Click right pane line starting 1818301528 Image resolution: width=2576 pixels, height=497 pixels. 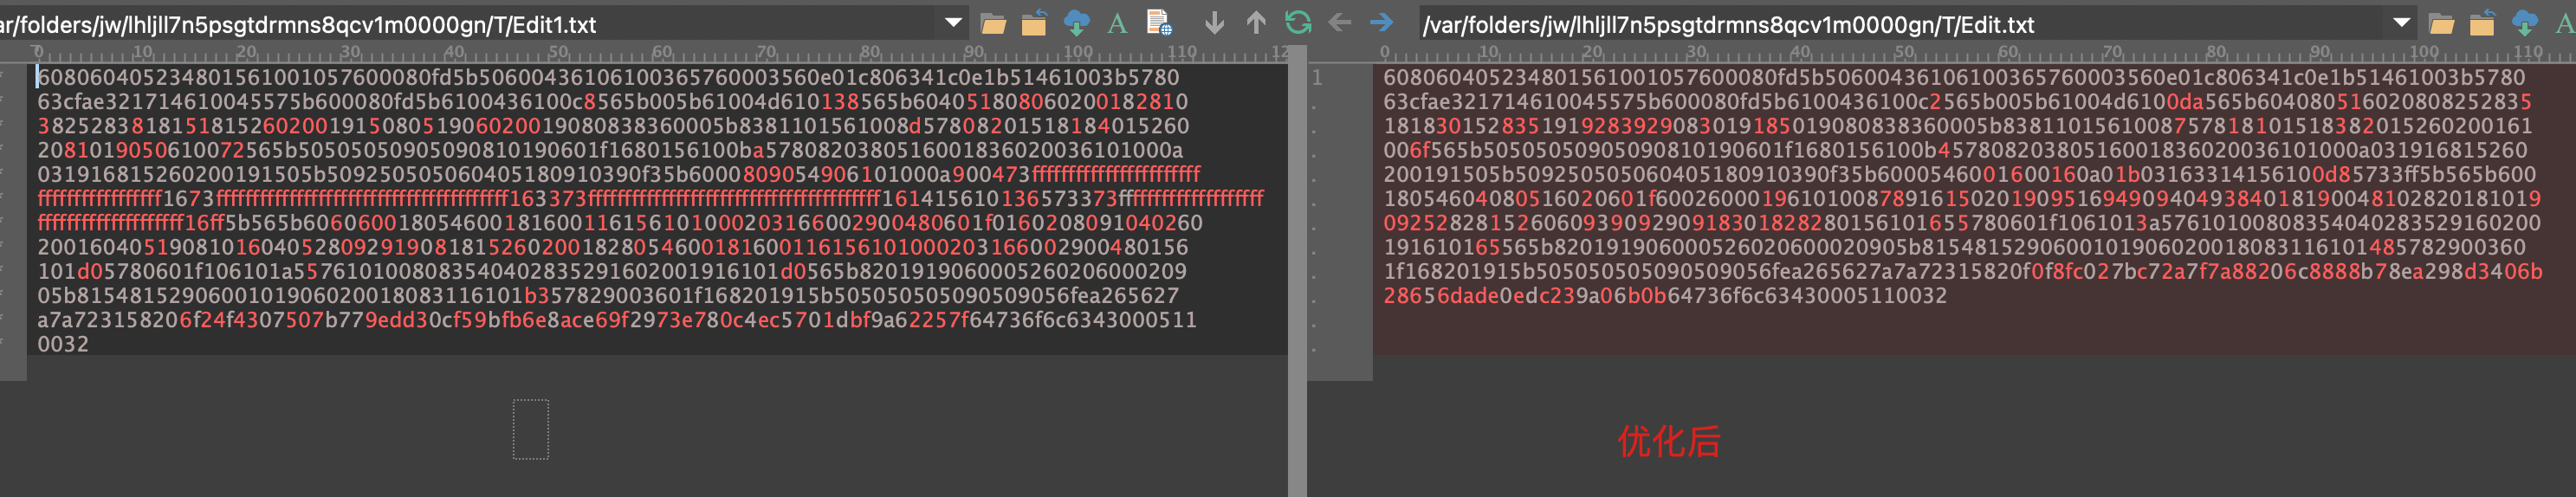point(1958,126)
